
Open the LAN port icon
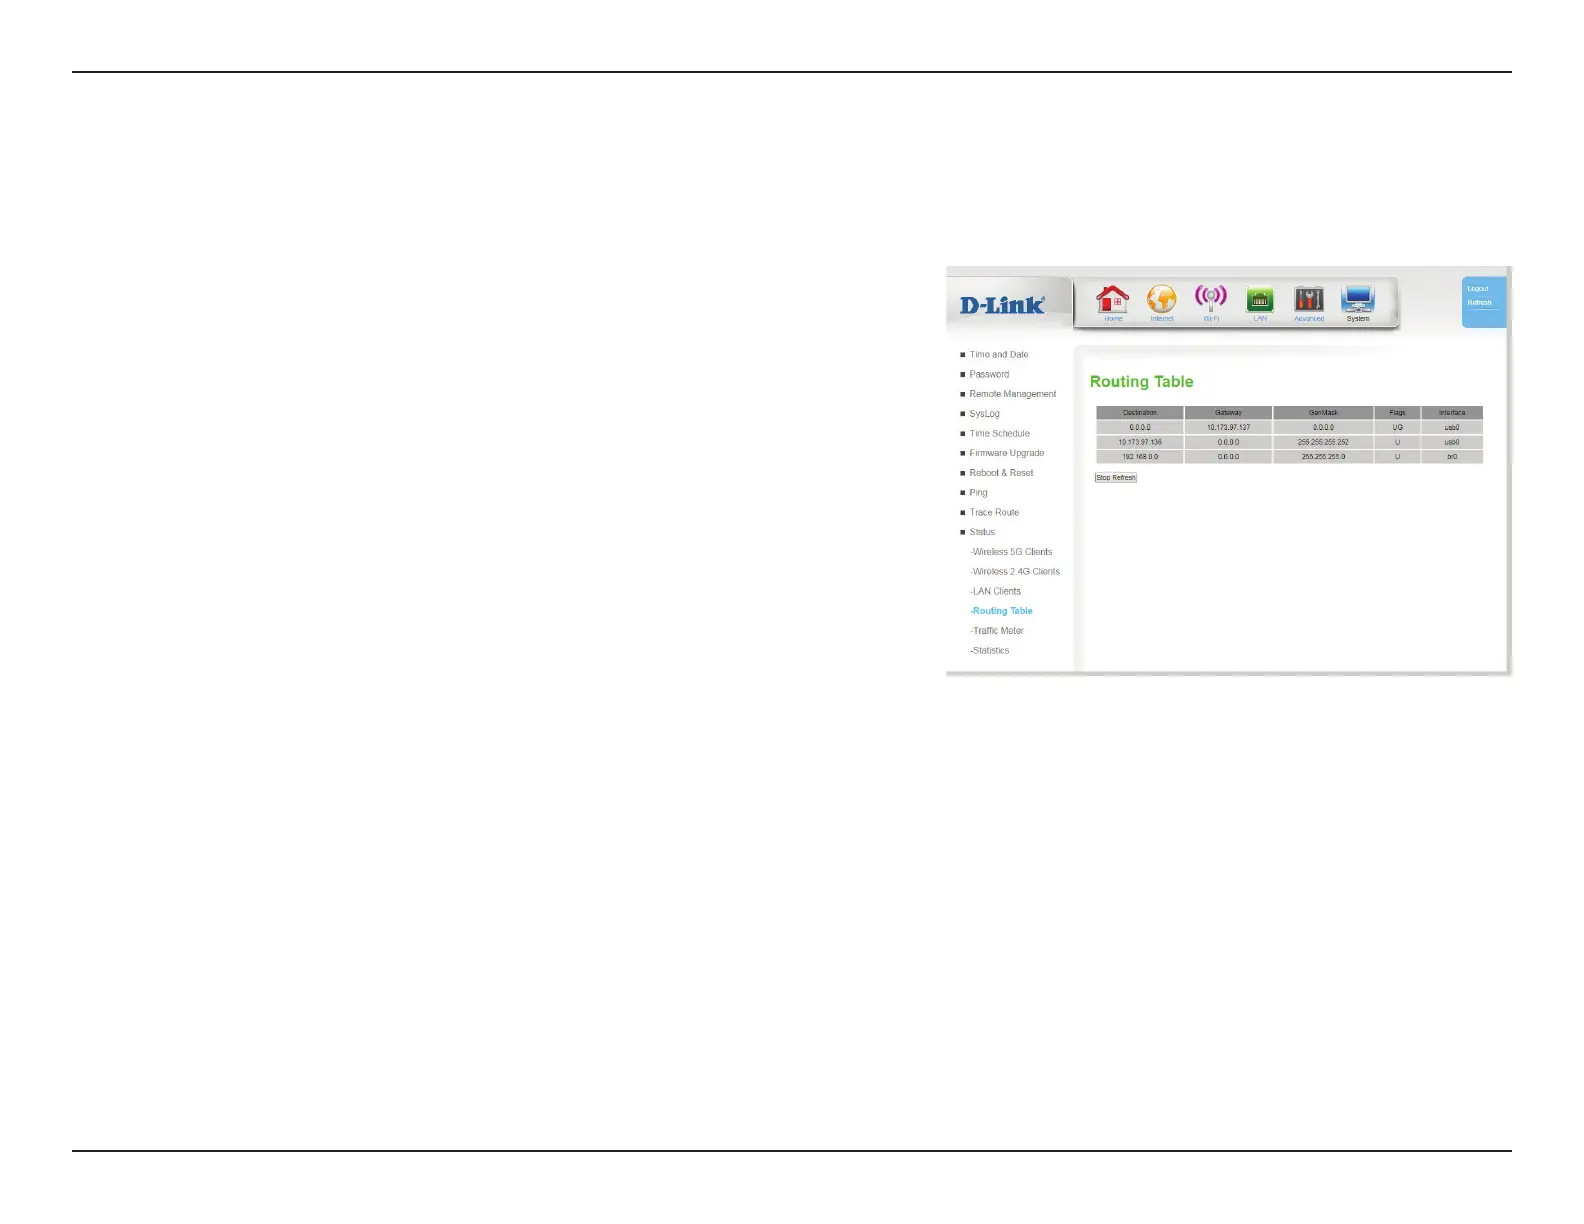[1260, 302]
